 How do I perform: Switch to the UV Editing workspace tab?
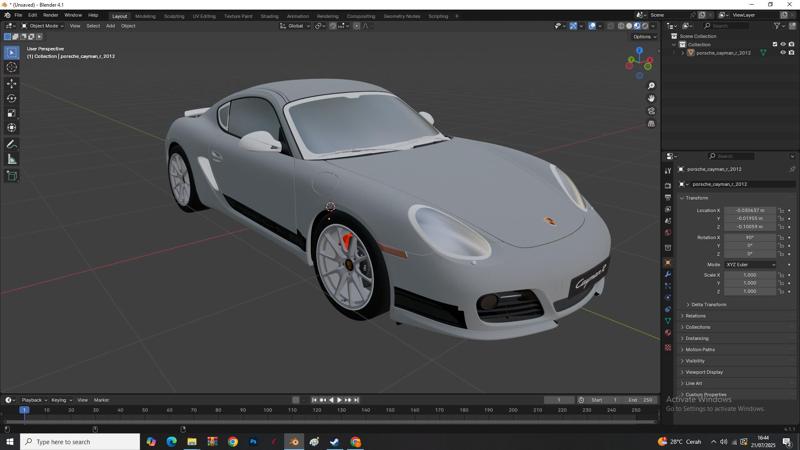tap(204, 16)
